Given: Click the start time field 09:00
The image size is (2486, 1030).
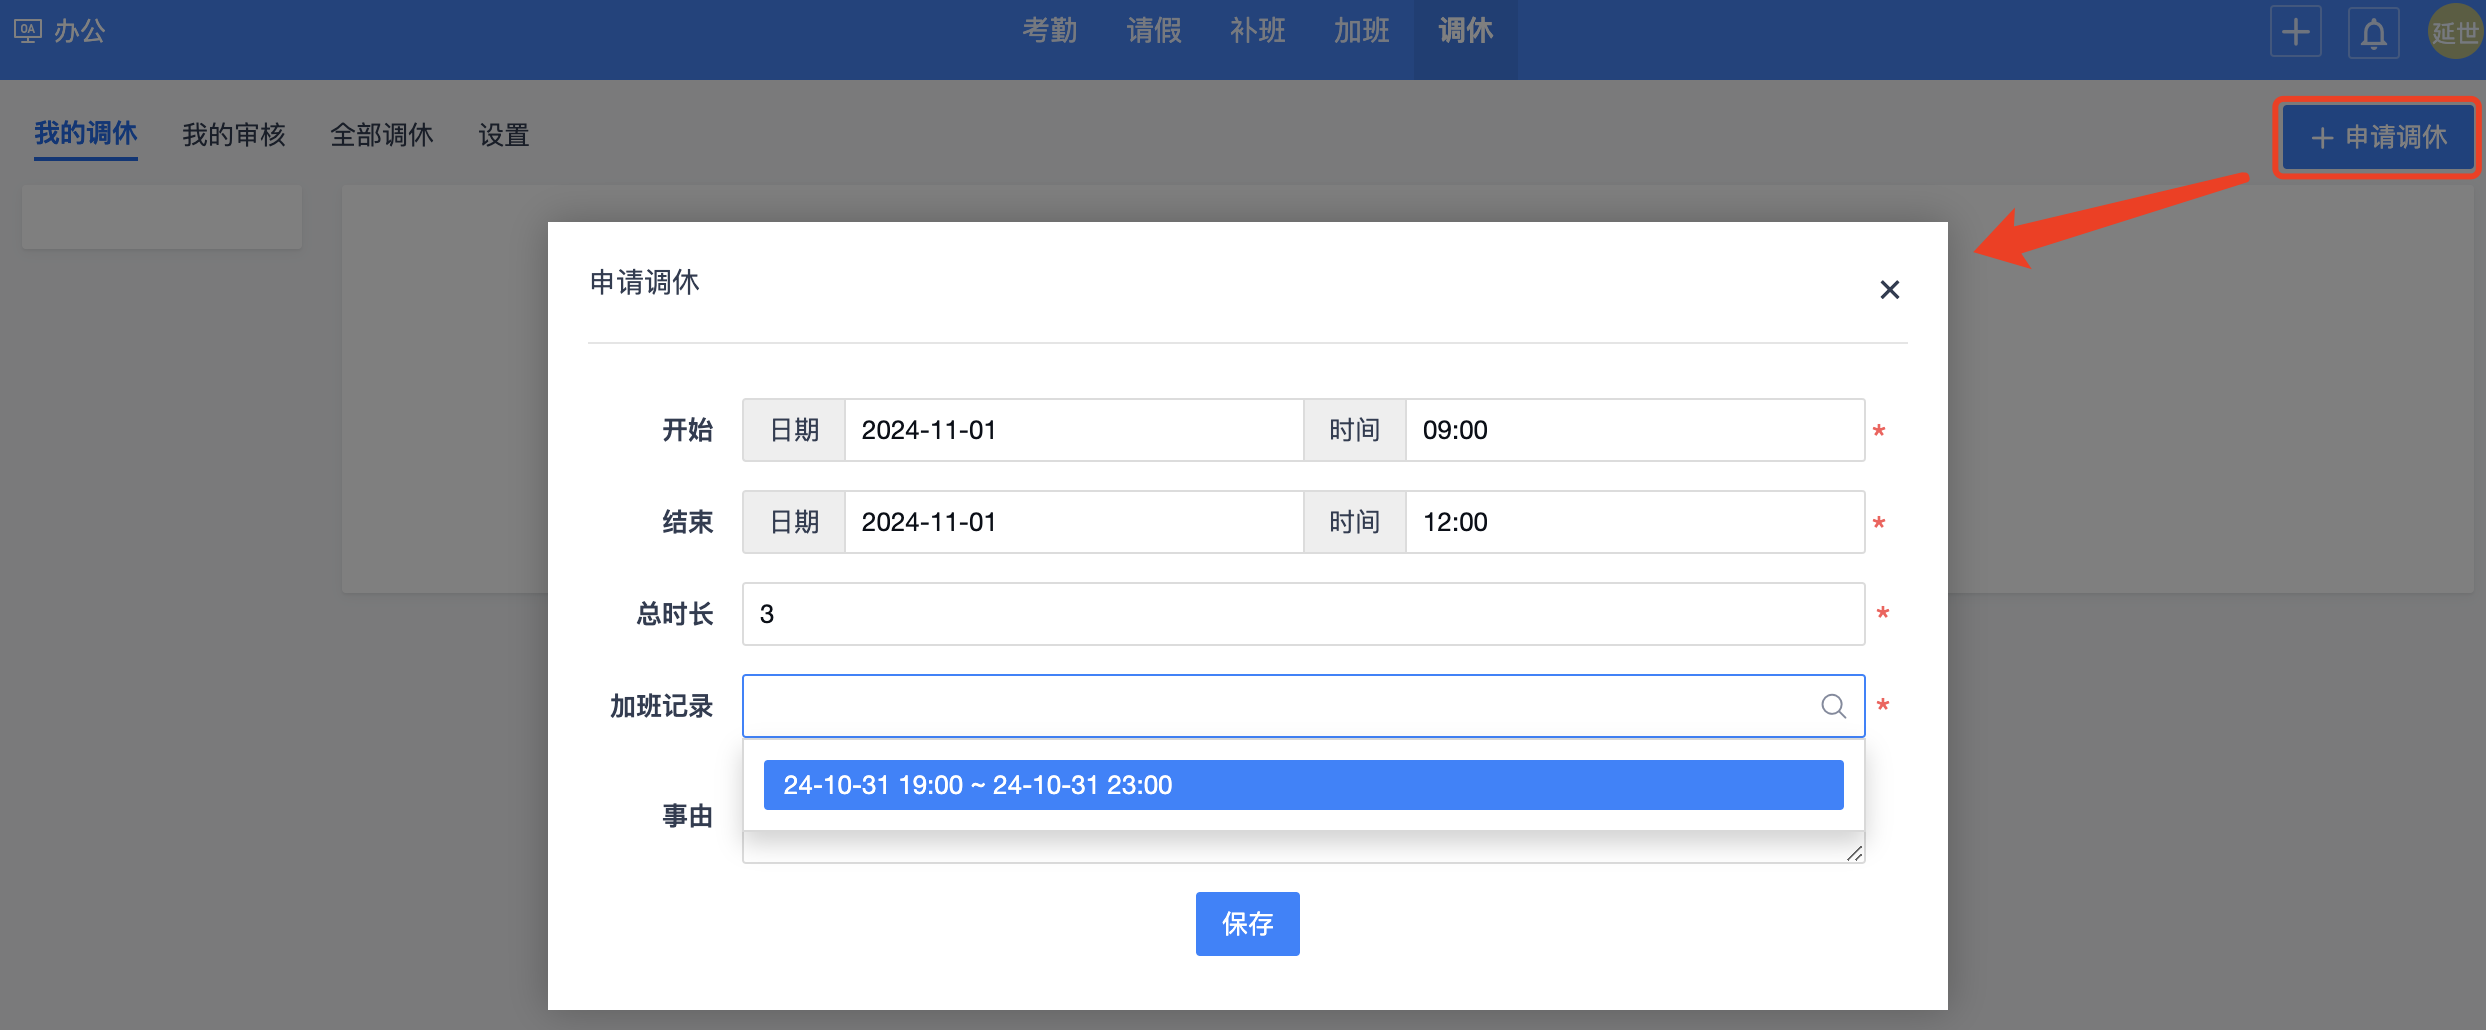Looking at the screenshot, I should pyautogui.click(x=1633, y=430).
